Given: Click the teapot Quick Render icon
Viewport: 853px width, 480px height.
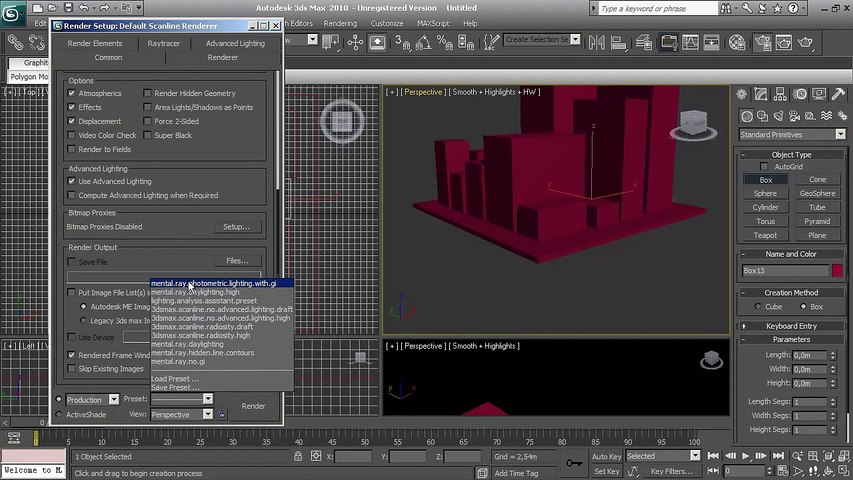Looking at the screenshot, I should tap(806, 42).
